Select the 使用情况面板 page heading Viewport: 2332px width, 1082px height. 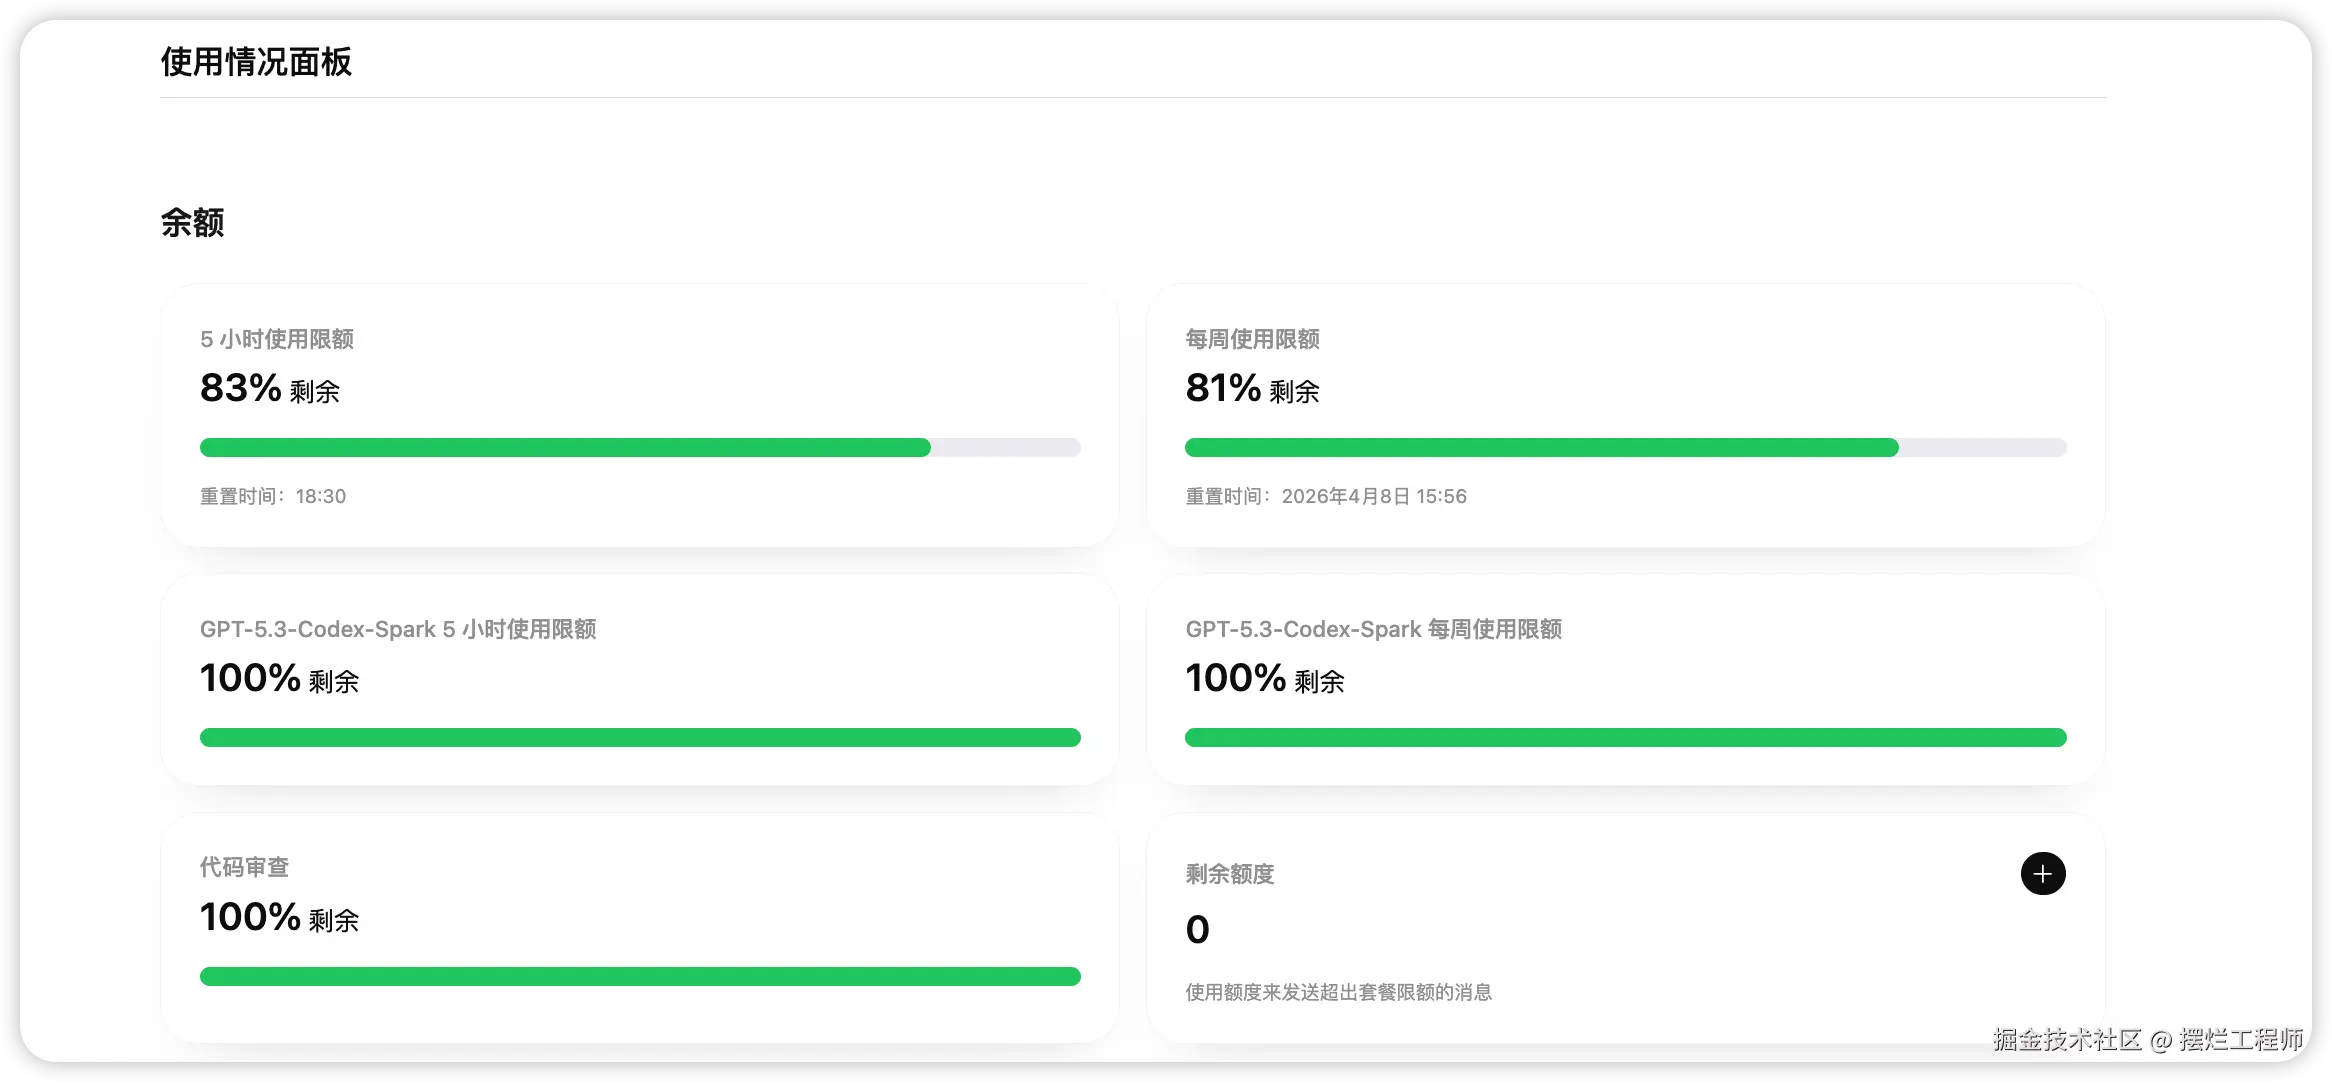(x=256, y=62)
